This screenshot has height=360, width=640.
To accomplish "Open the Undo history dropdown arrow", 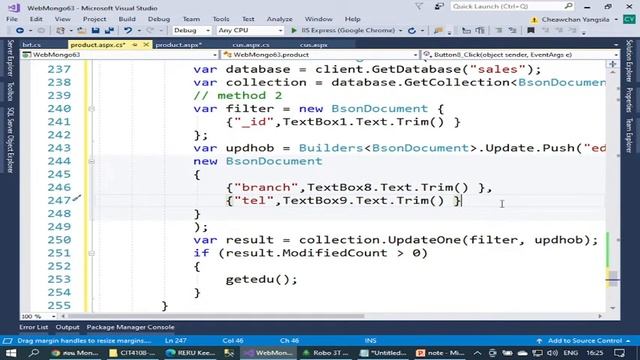I will pyautogui.click(x=139, y=31).
